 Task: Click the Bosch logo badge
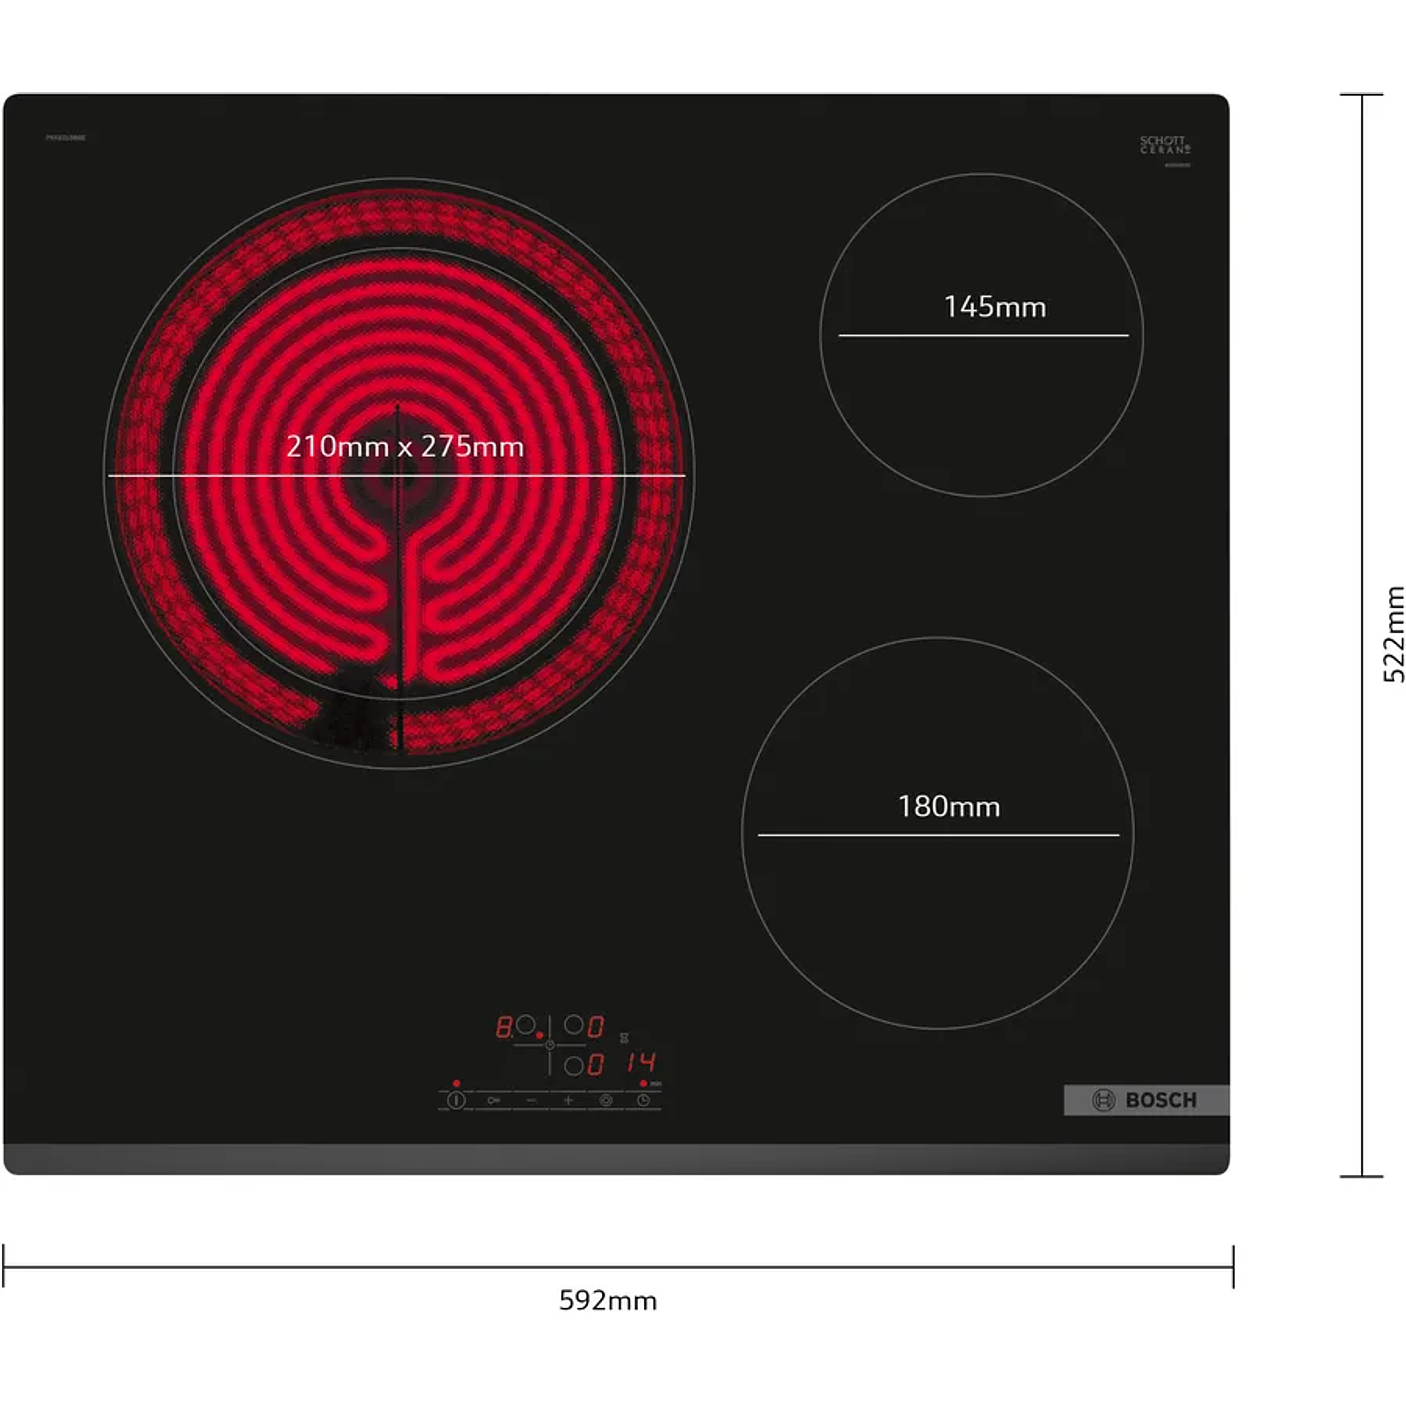pos(1145,1100)
